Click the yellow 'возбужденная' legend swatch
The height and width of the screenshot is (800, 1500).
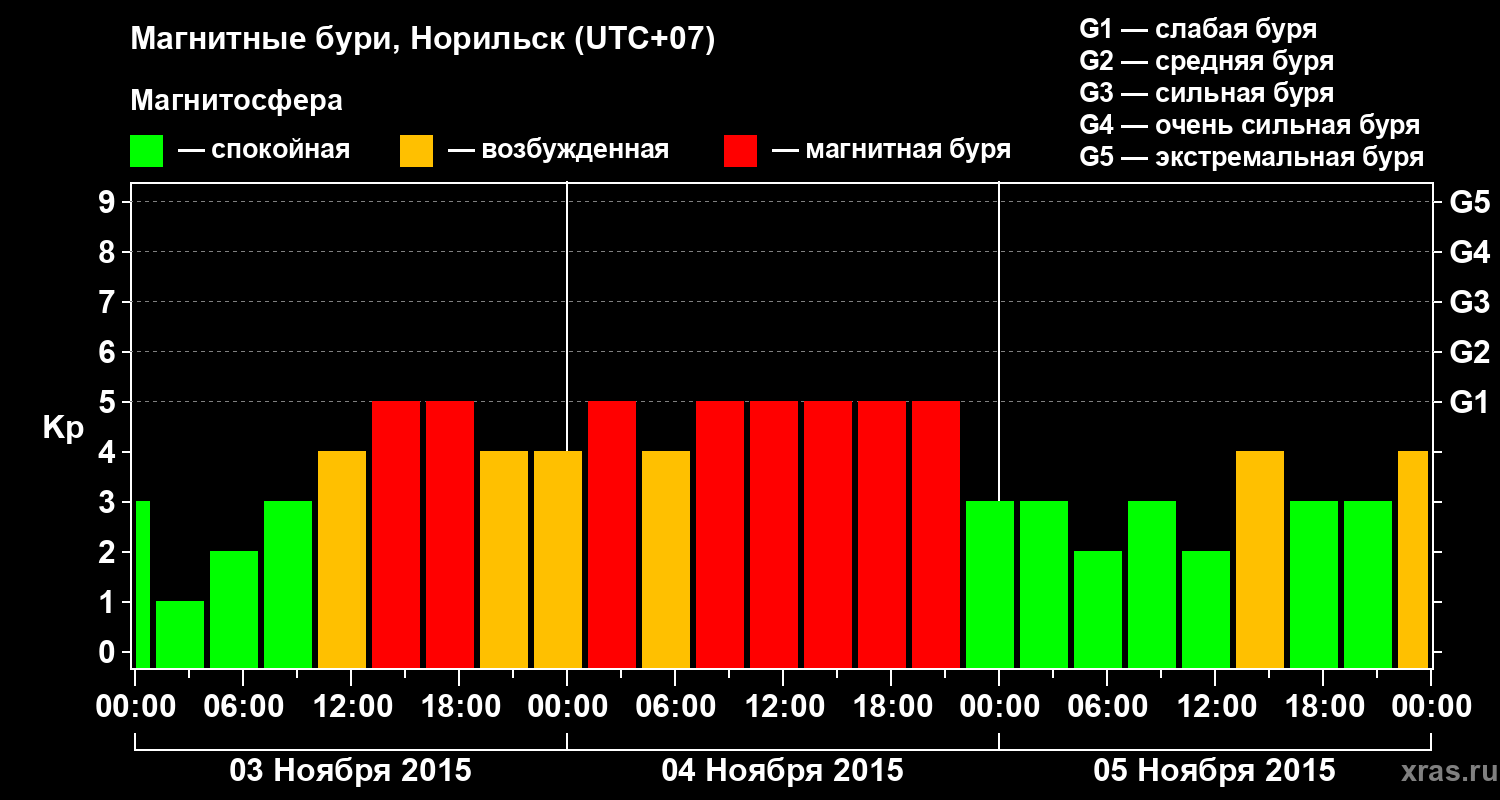point(416,151)
